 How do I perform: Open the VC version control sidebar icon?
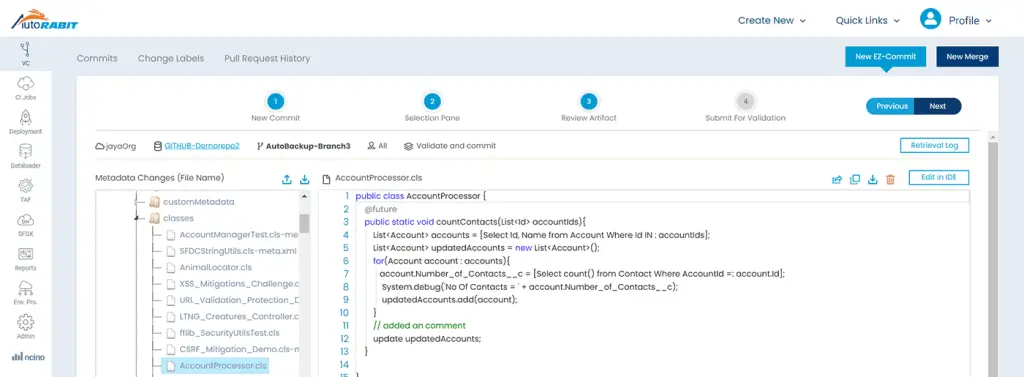click(x=25, y=54)
